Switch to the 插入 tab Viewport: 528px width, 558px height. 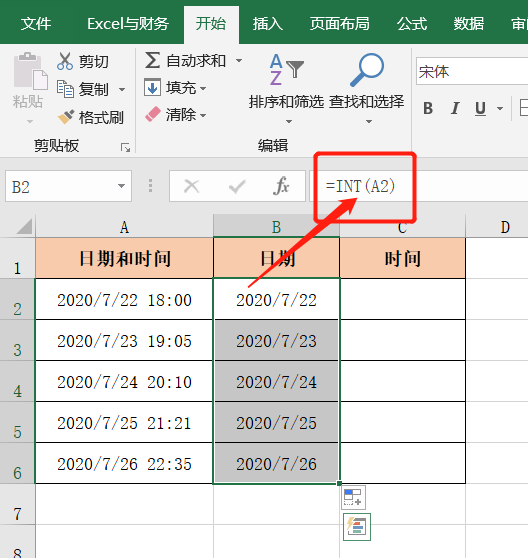pyautogui.click(x=268, y=24)
